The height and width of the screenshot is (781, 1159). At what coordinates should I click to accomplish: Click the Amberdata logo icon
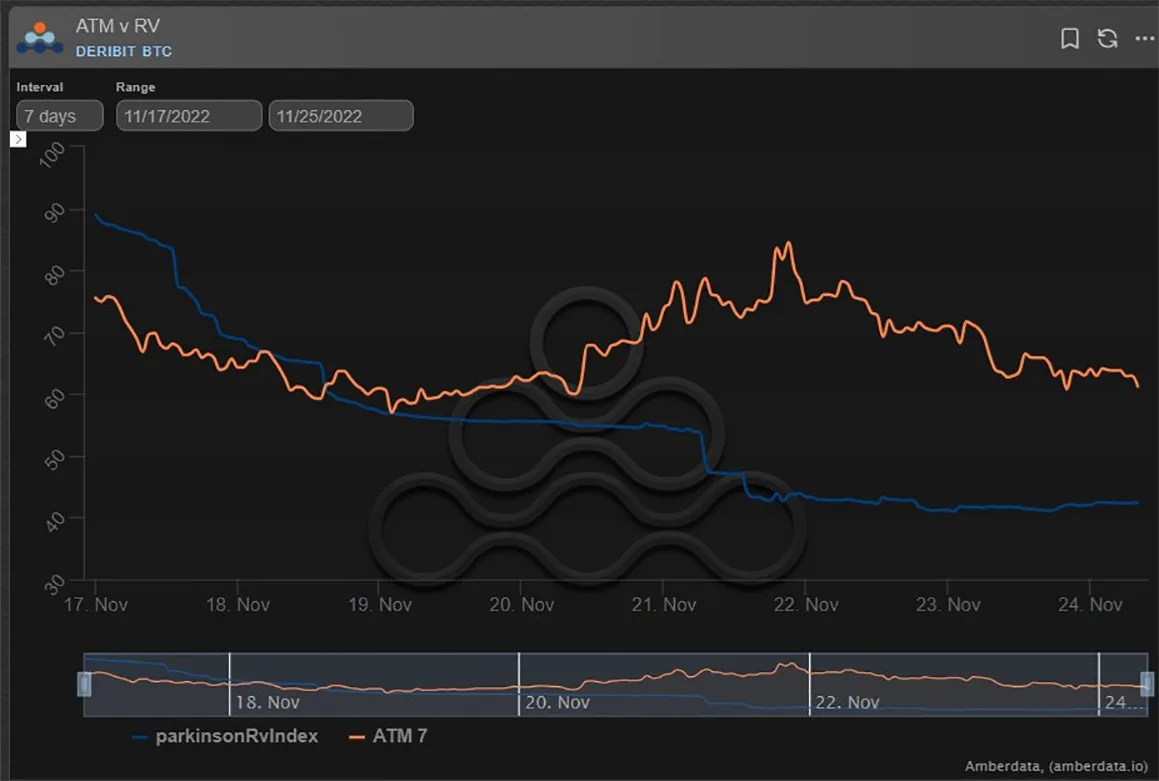(x=40, y=38)
